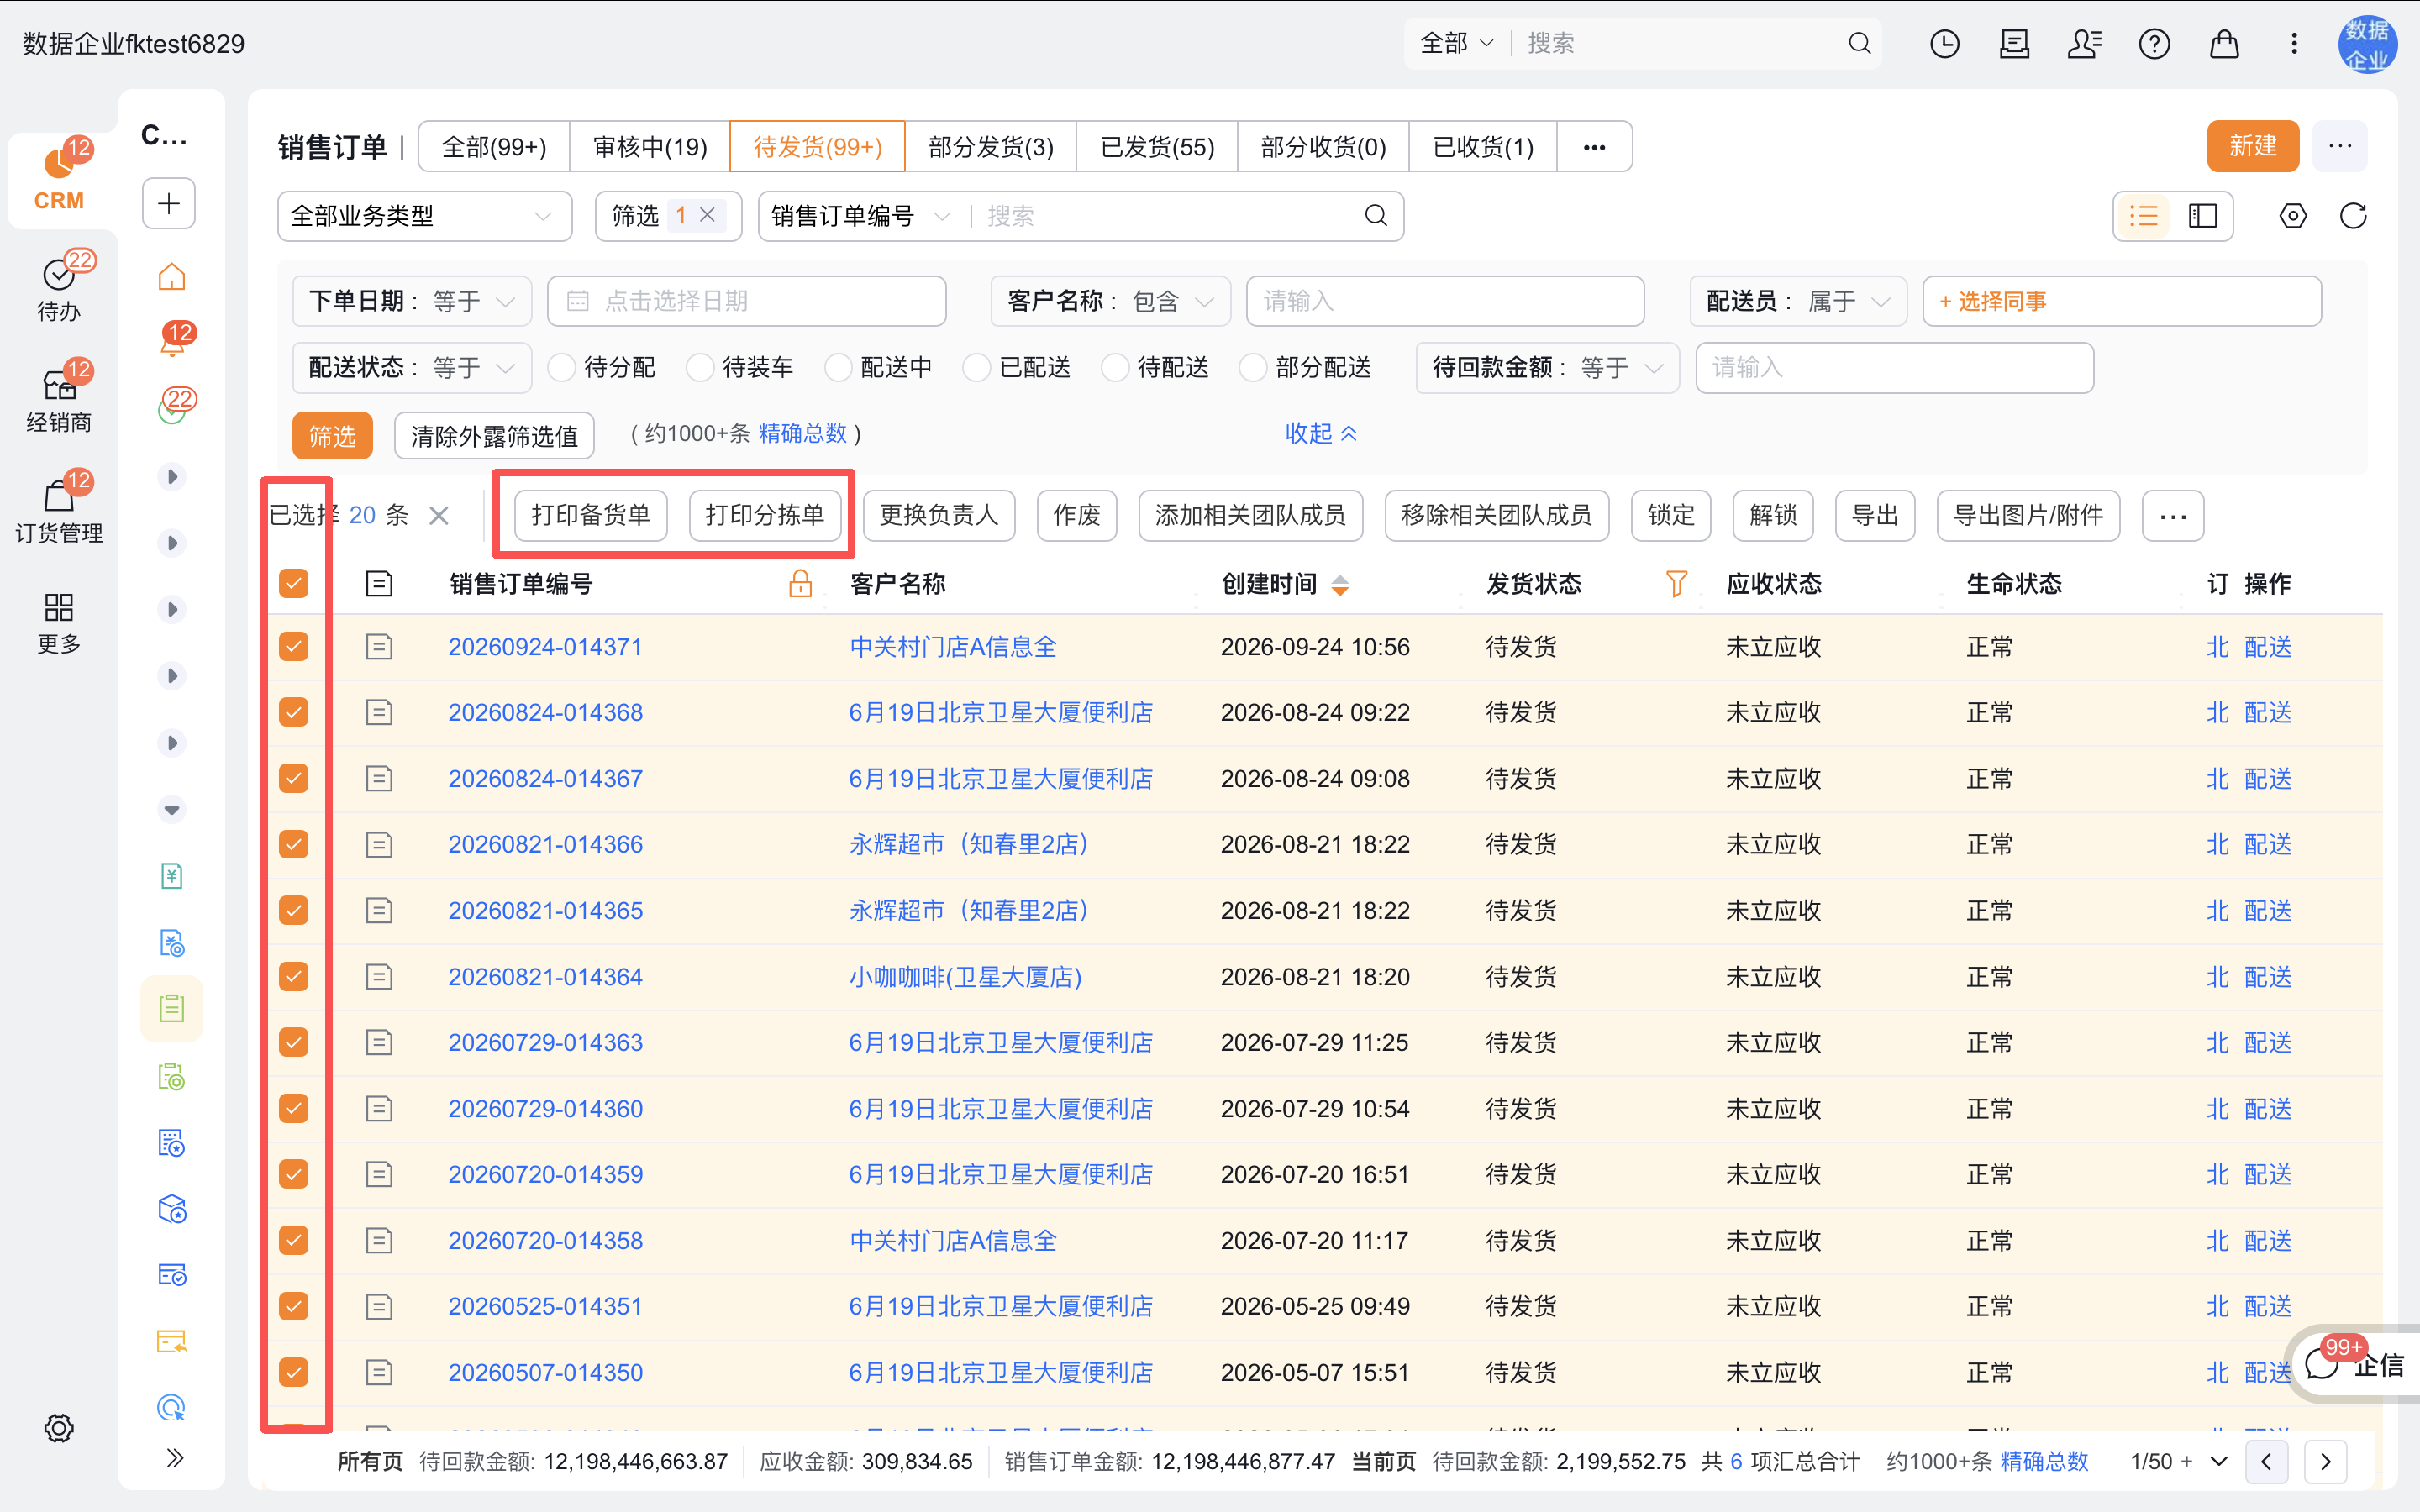Select the 待分配 delivery status radio
Screen dimensions: 2420x1512
coord(562,367)
